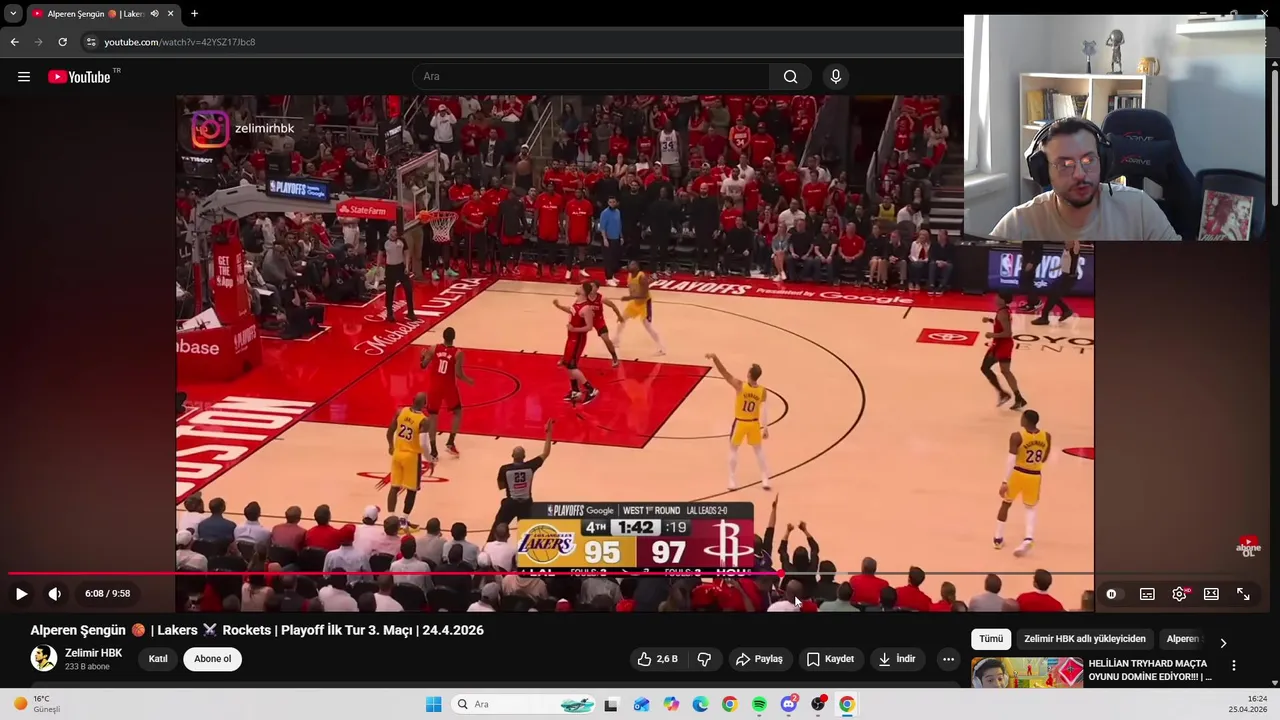Open the Windows Start menu

tap(433, 705)
